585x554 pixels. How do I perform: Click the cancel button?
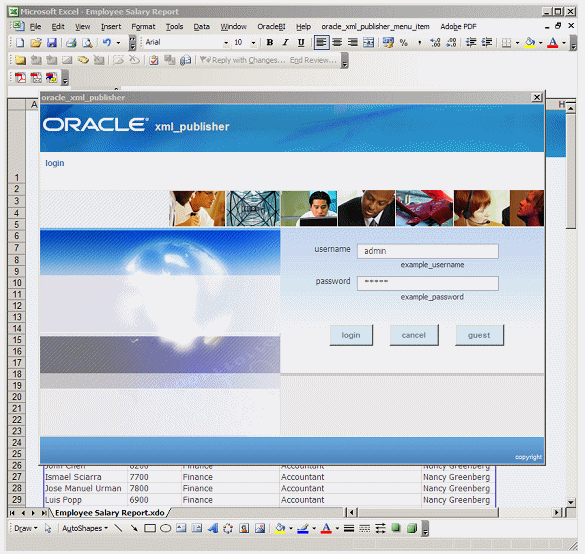(414, 335)
